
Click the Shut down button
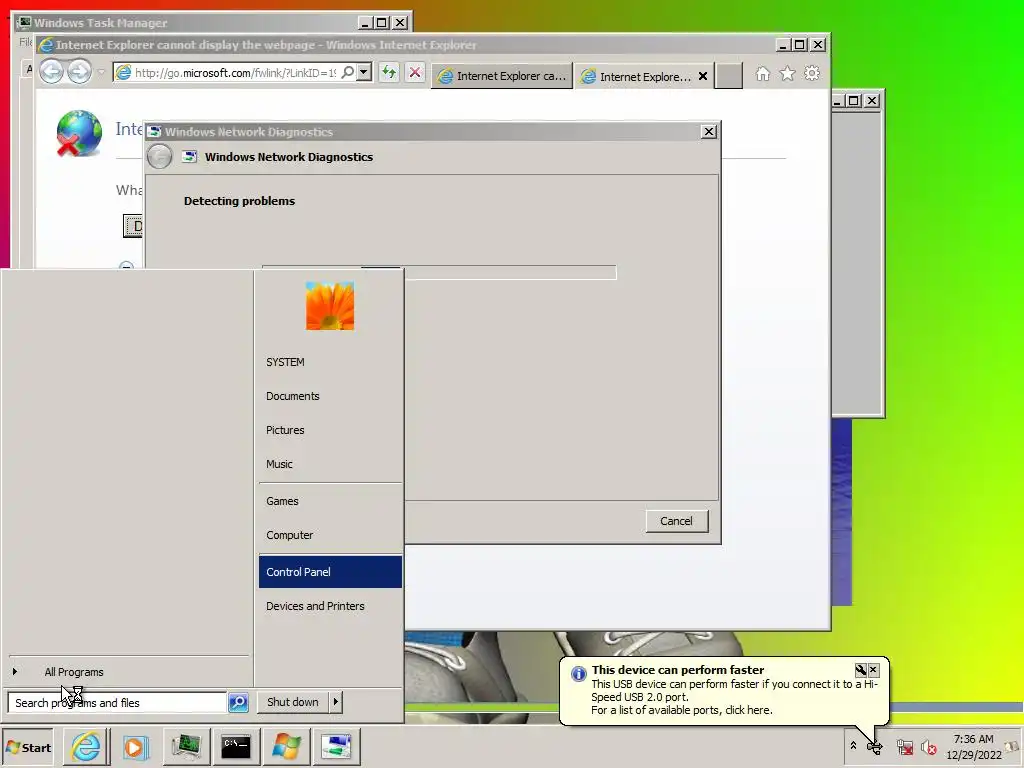pyautogui.click(x=293, y=702)
